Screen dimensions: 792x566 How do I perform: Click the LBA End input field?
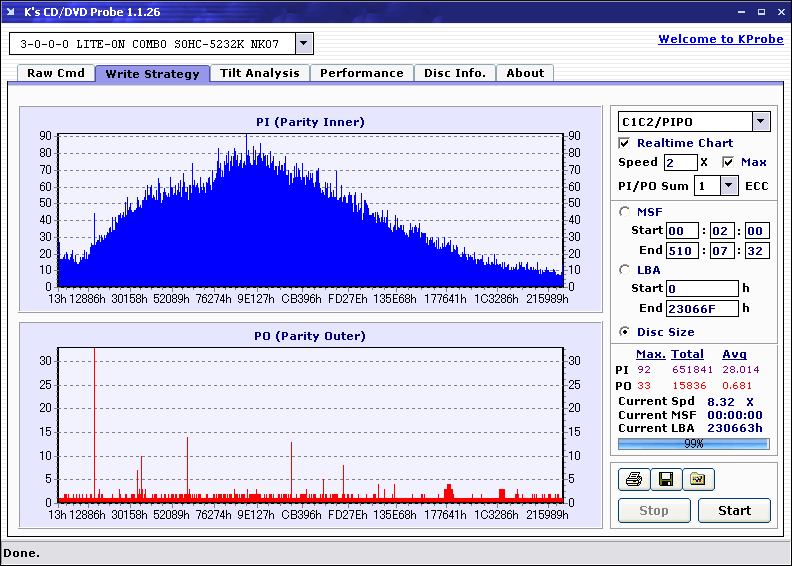pyautogui.click(x=703, y=309)
